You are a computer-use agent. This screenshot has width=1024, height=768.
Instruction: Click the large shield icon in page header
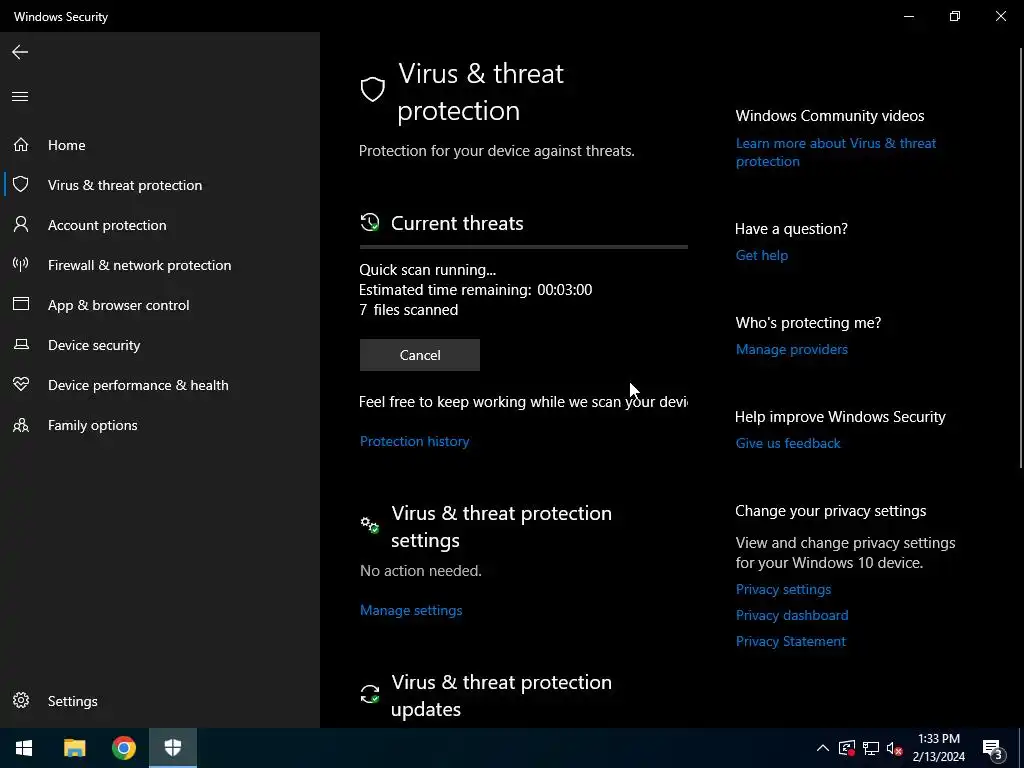[x=373, y=89]
